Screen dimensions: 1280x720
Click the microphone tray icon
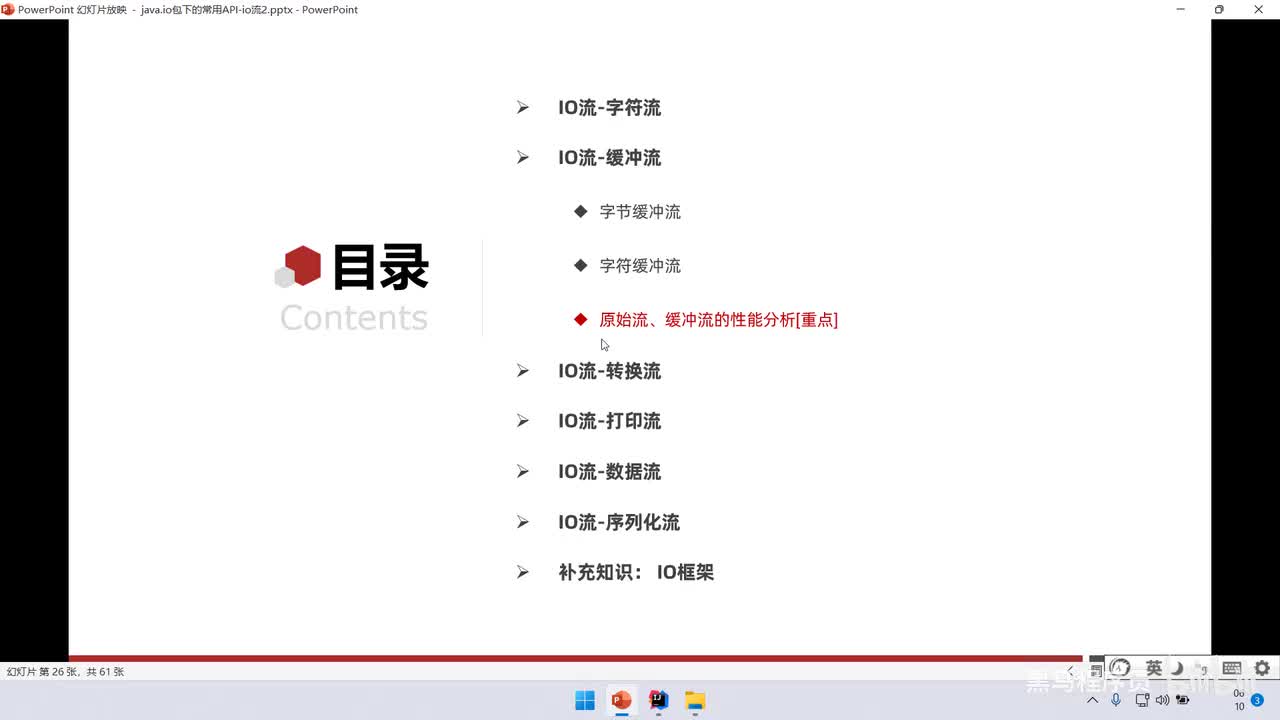coord(1116,700)
